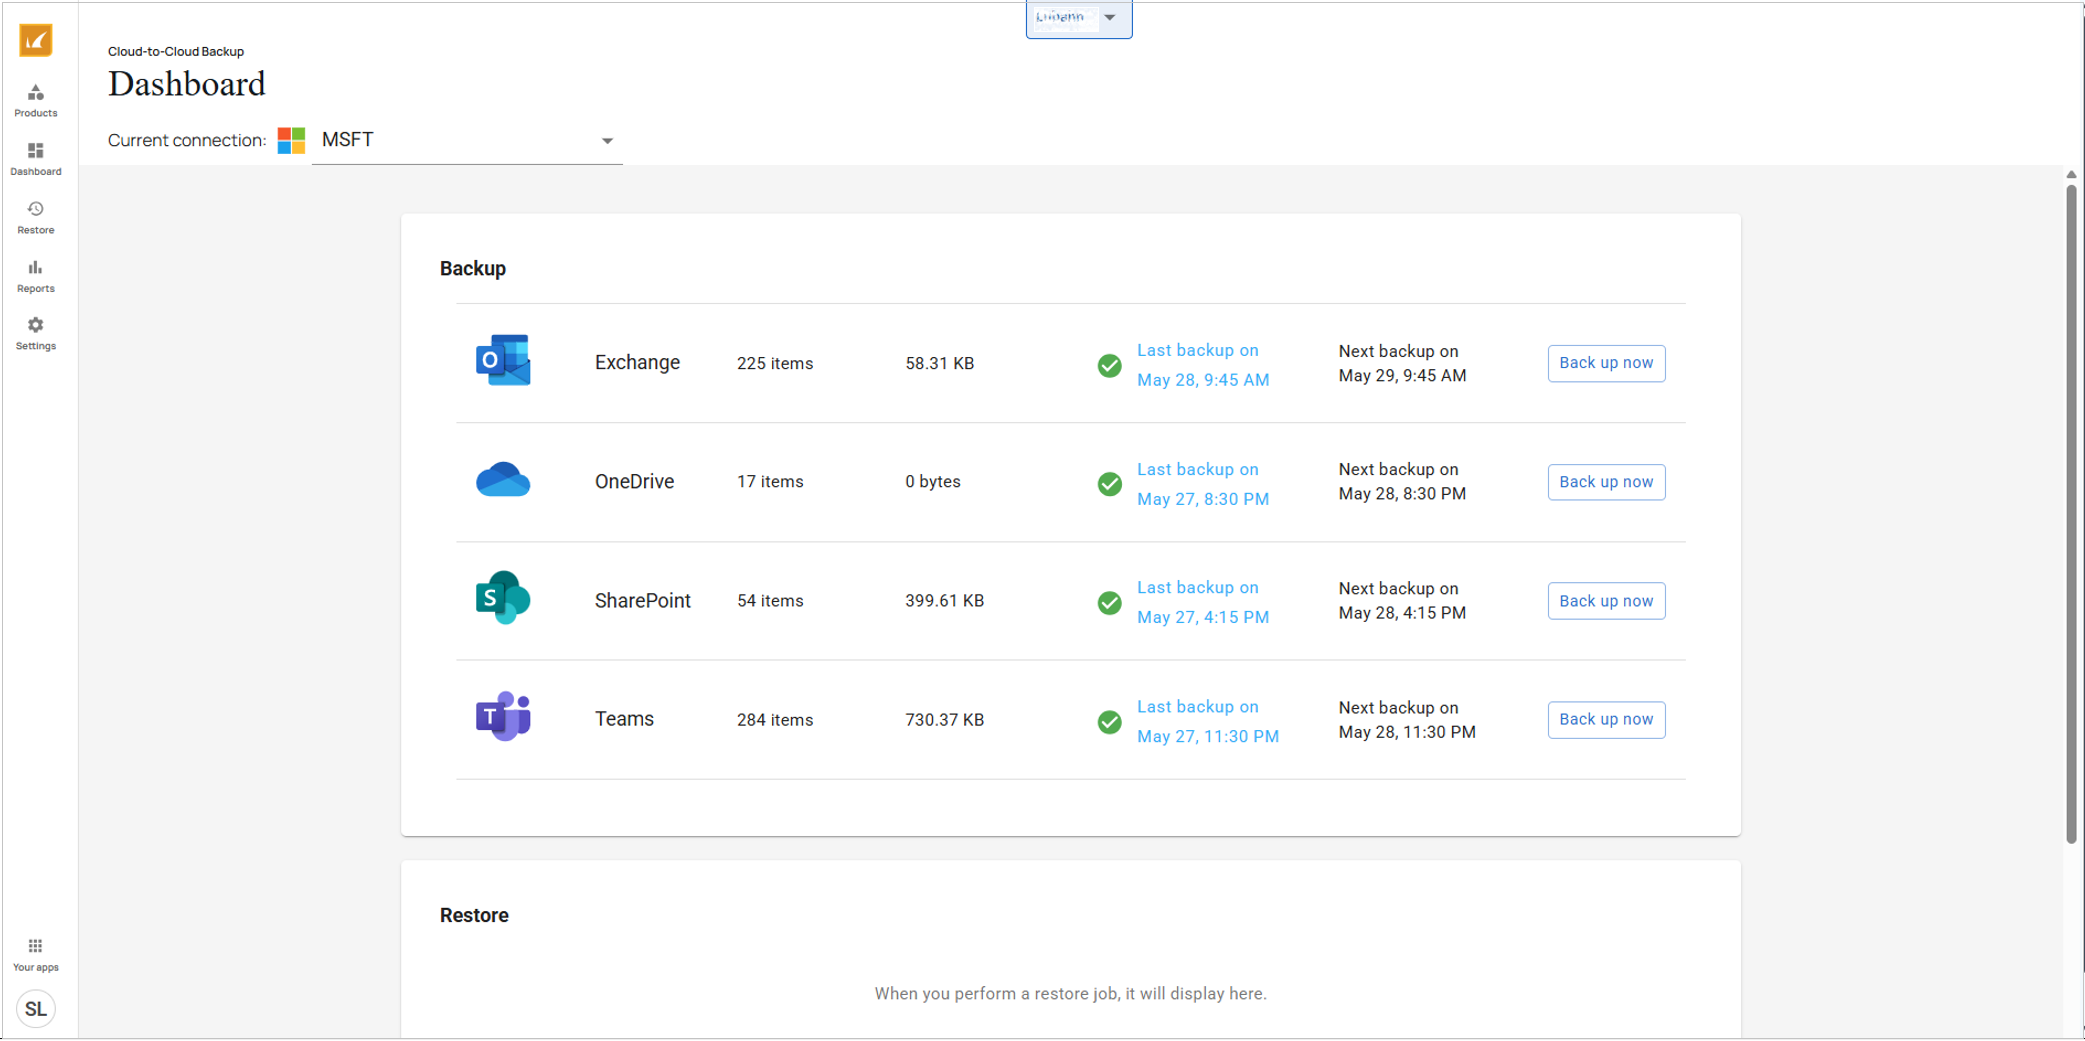Click the Microsoft logo beside MSFT
Viewport: 2085px width, 1041px height.
(x=291, y=140)
